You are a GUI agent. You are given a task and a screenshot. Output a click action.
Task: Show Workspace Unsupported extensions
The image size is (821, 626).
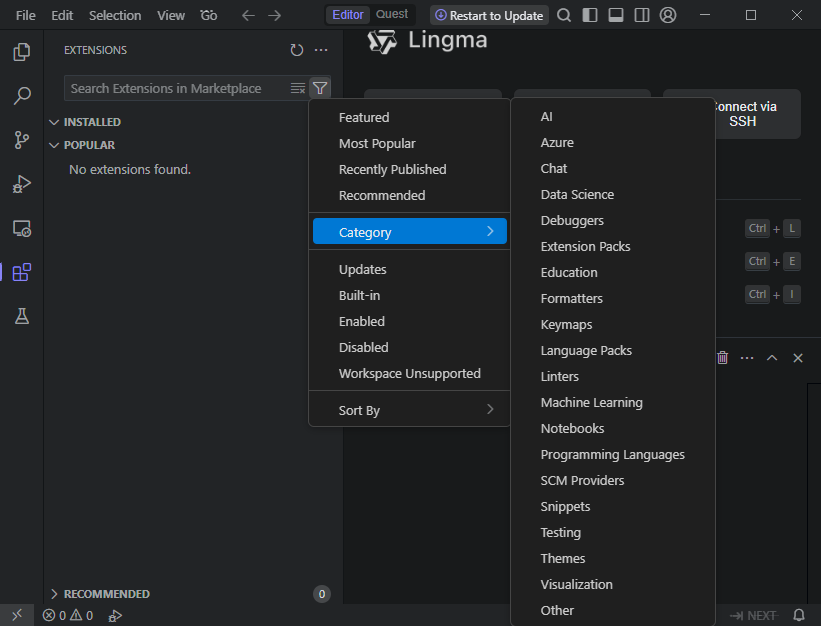pos(409,373)
